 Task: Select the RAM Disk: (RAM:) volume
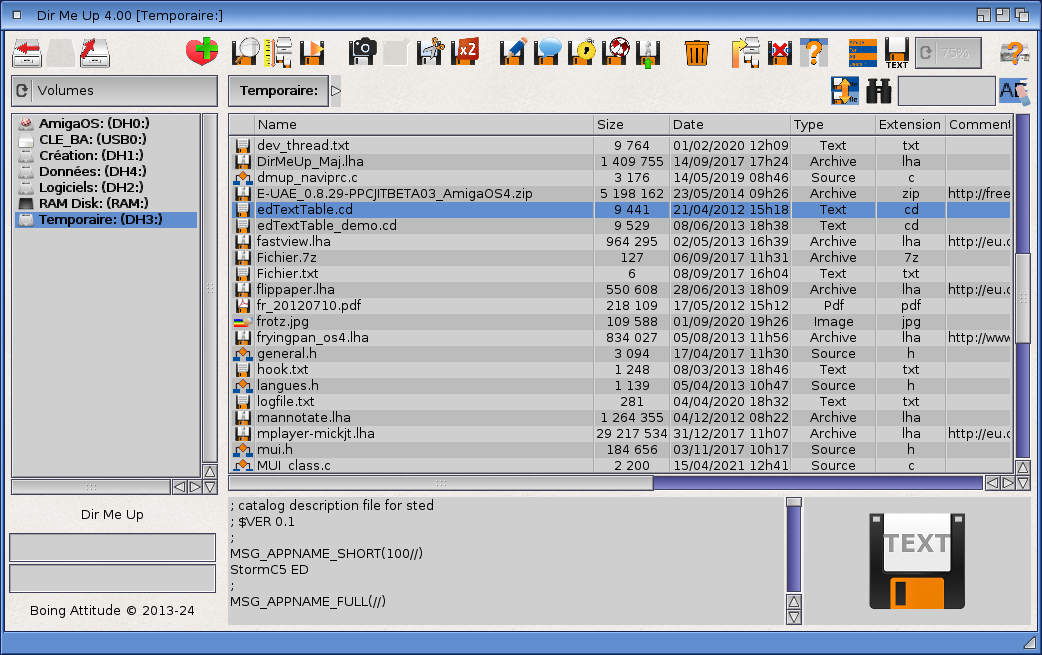click(x=93, y=203)
